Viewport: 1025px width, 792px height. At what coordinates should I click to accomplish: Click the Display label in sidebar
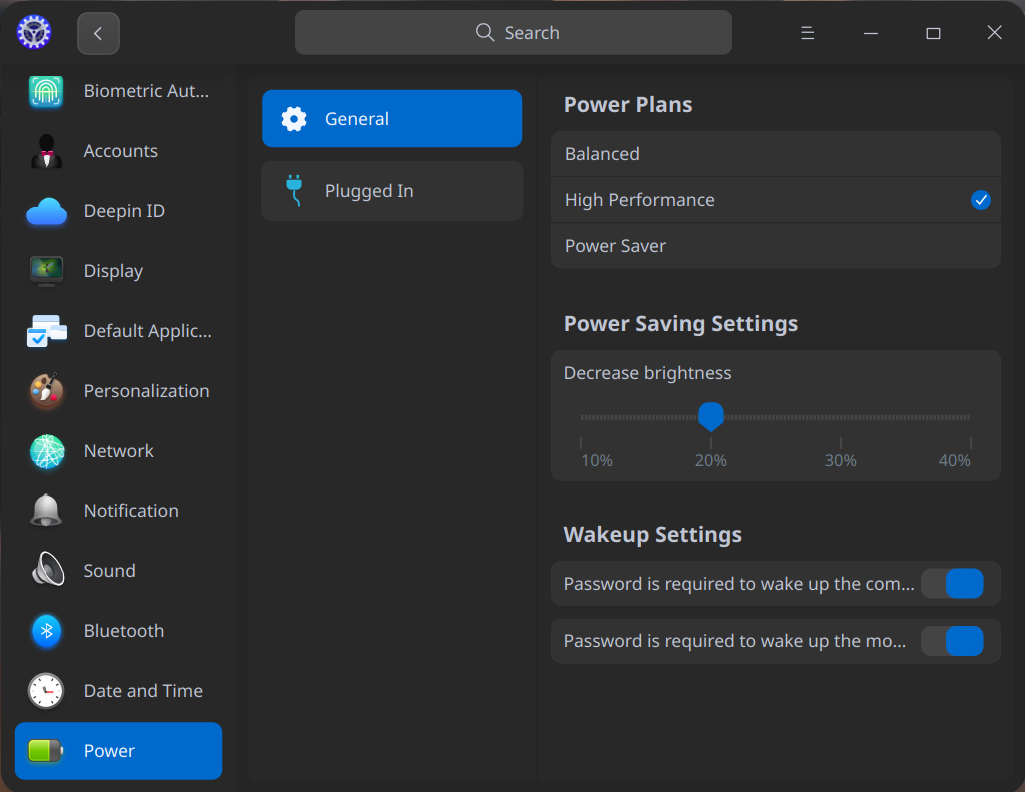[x=113, y=271]
